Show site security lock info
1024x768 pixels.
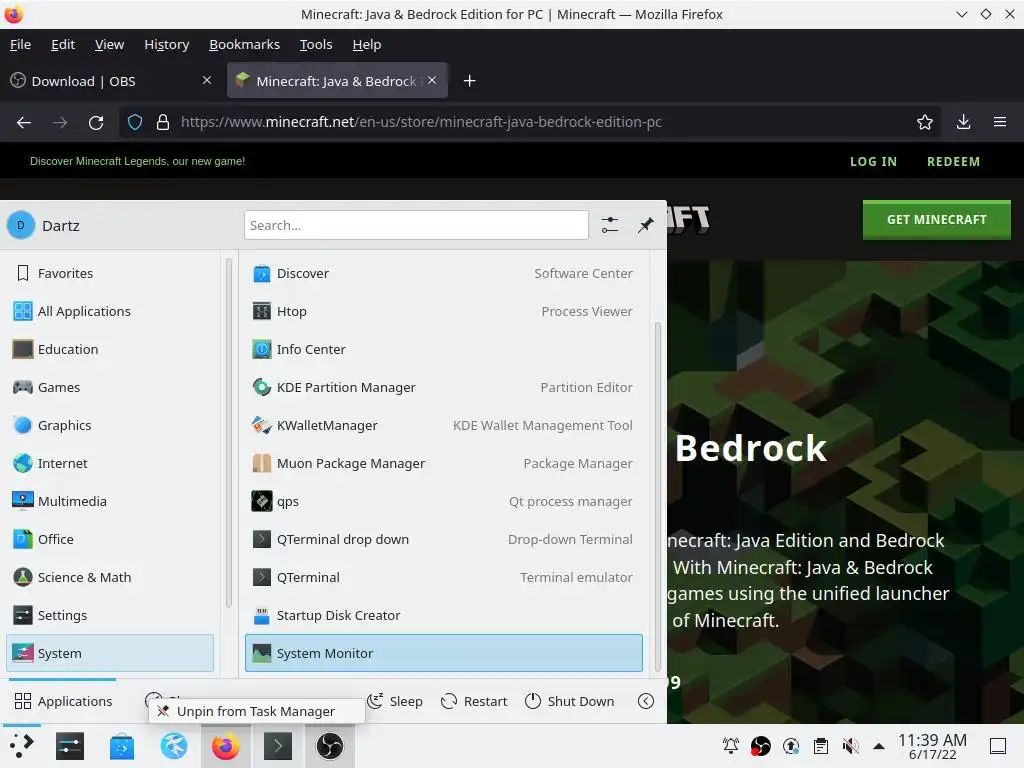tap(163, 122)
